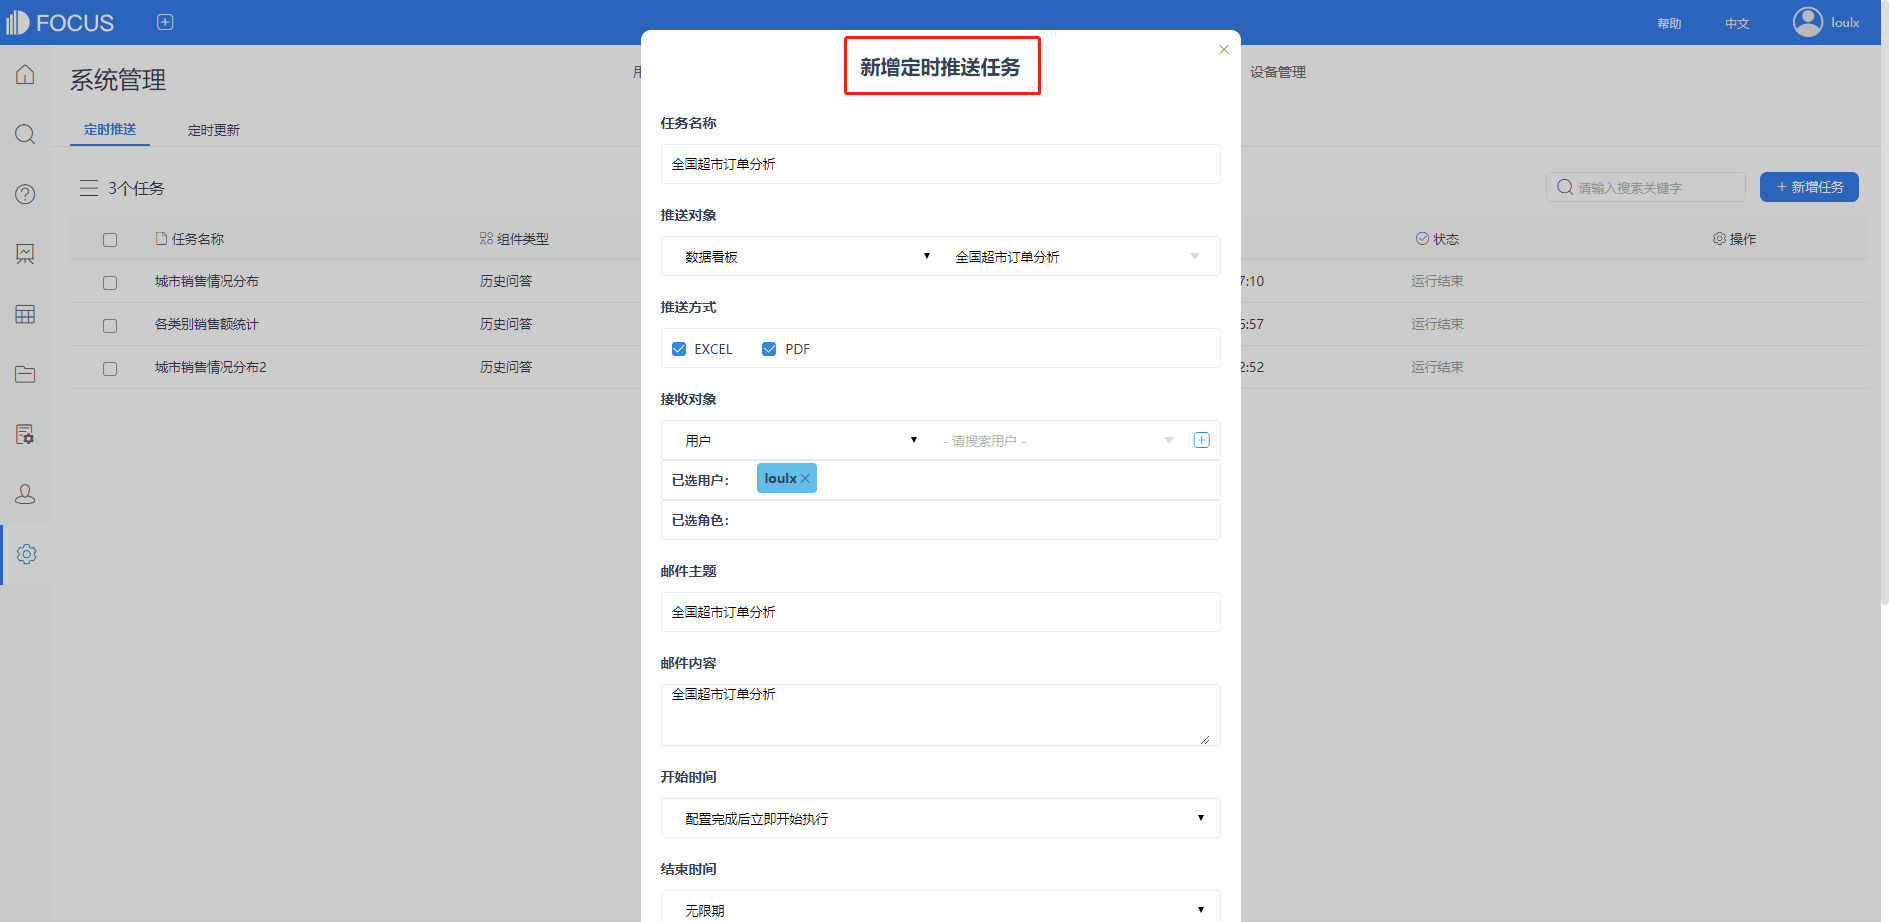Click the 邮件内容 text area

941,715
